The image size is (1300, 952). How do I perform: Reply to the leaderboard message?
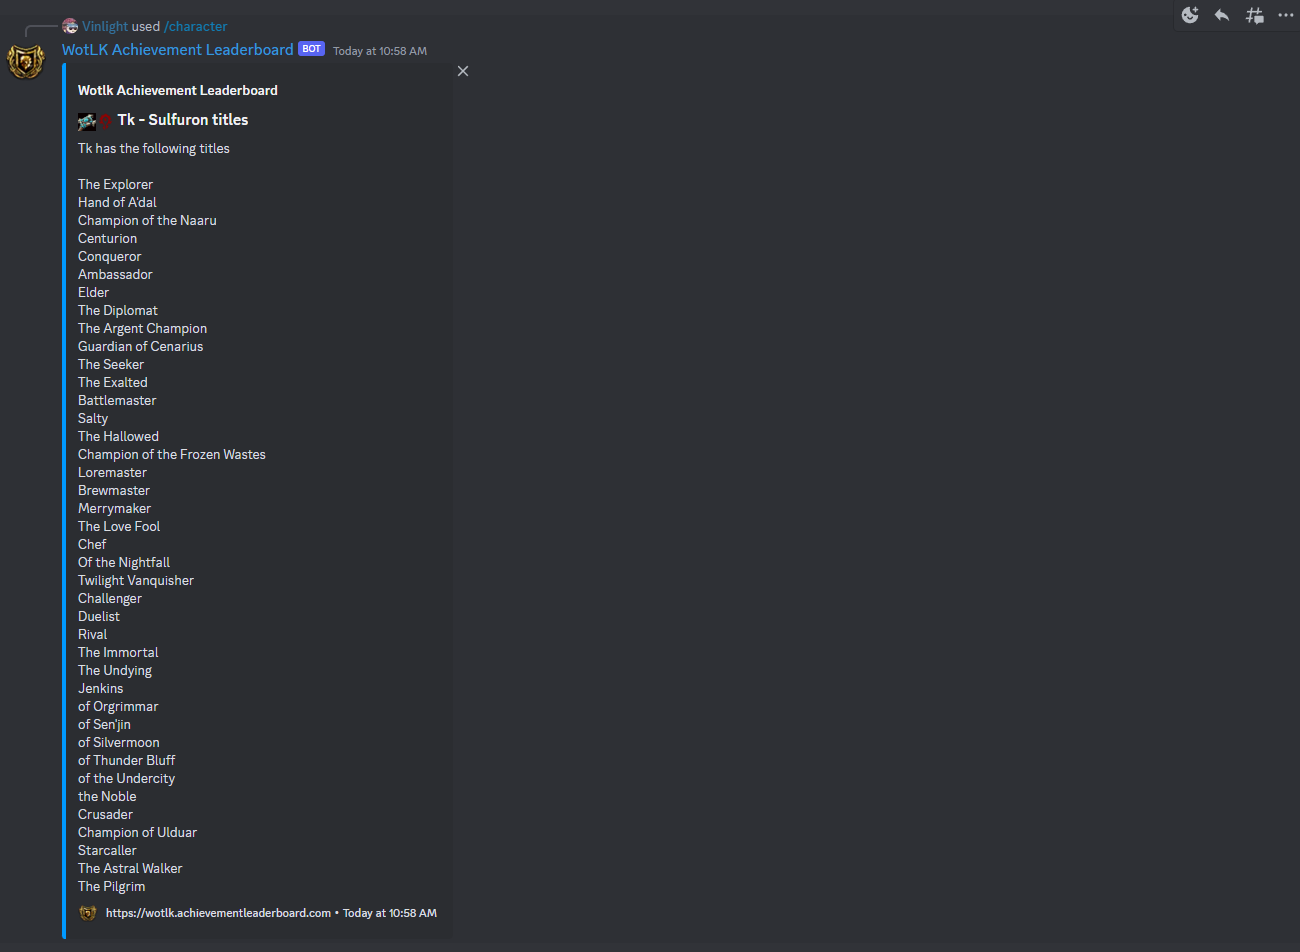1221,15
